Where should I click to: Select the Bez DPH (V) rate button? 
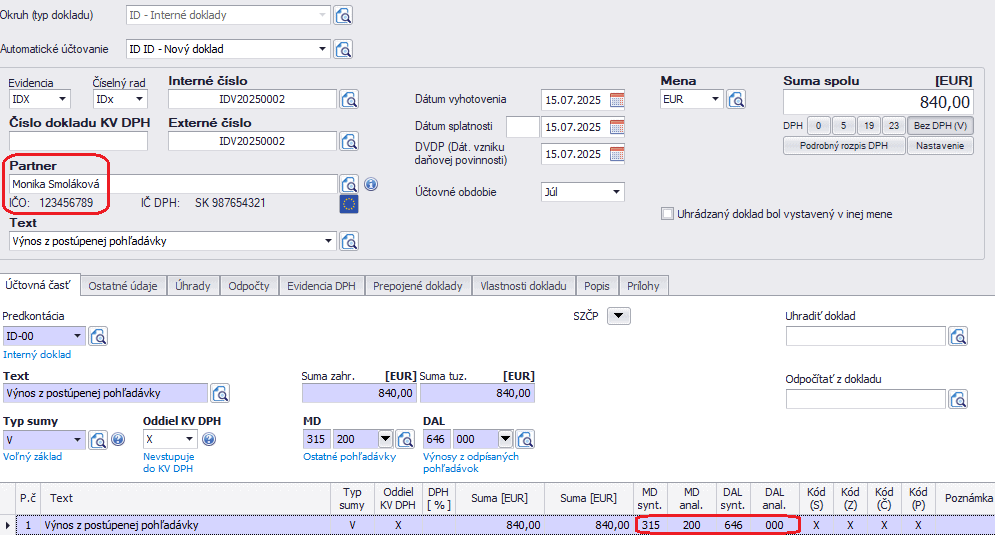(x=942, y=126)
